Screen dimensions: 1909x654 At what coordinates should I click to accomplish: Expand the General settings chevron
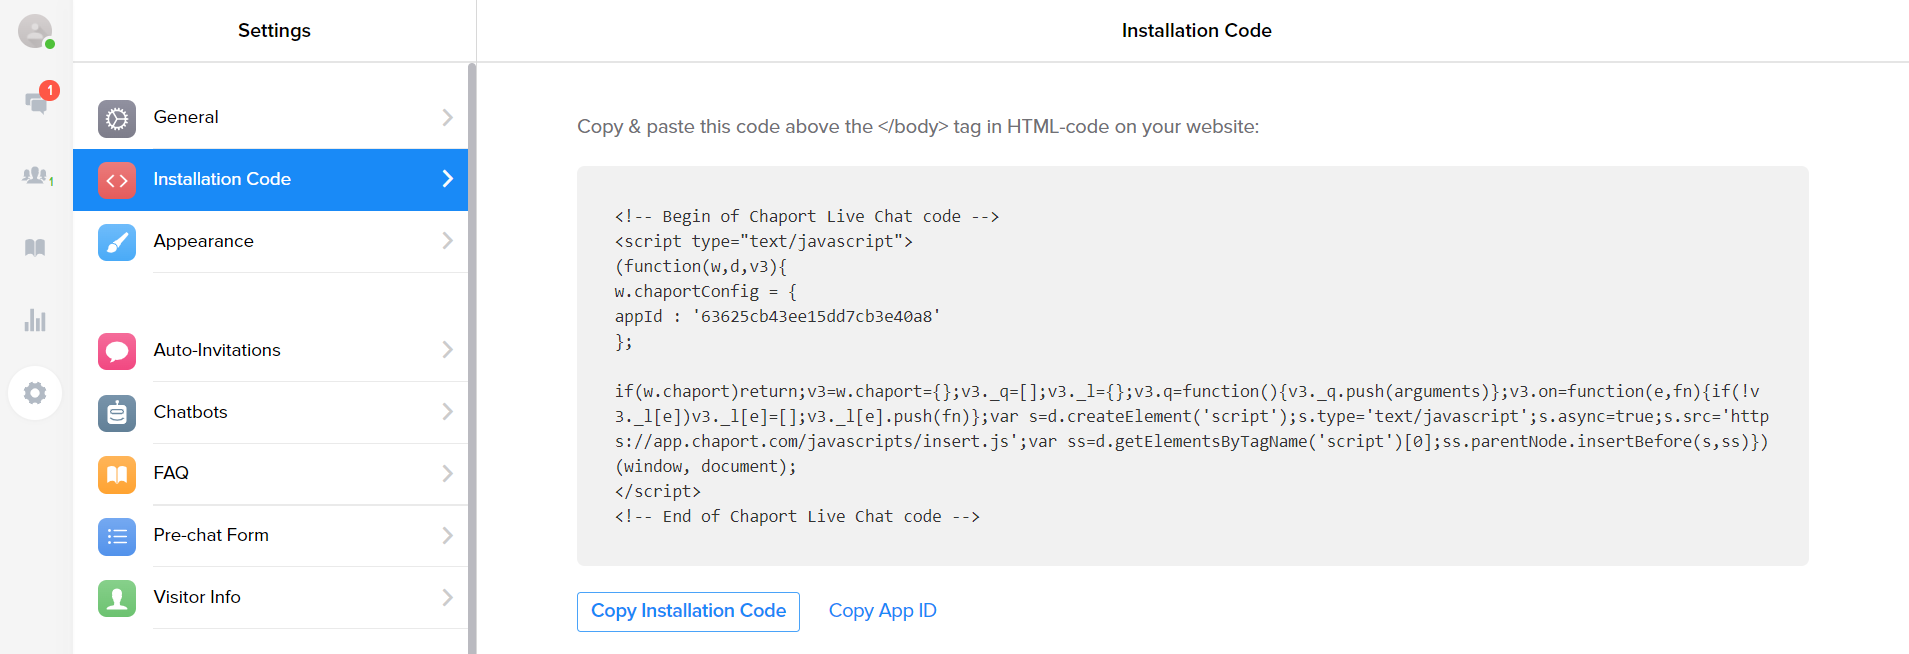coord(447,117)
